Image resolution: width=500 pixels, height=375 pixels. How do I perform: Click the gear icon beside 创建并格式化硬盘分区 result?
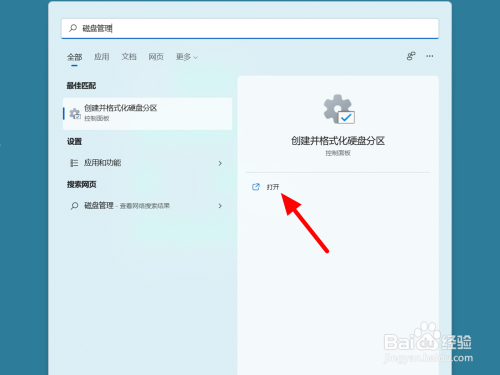coord(75,114)
